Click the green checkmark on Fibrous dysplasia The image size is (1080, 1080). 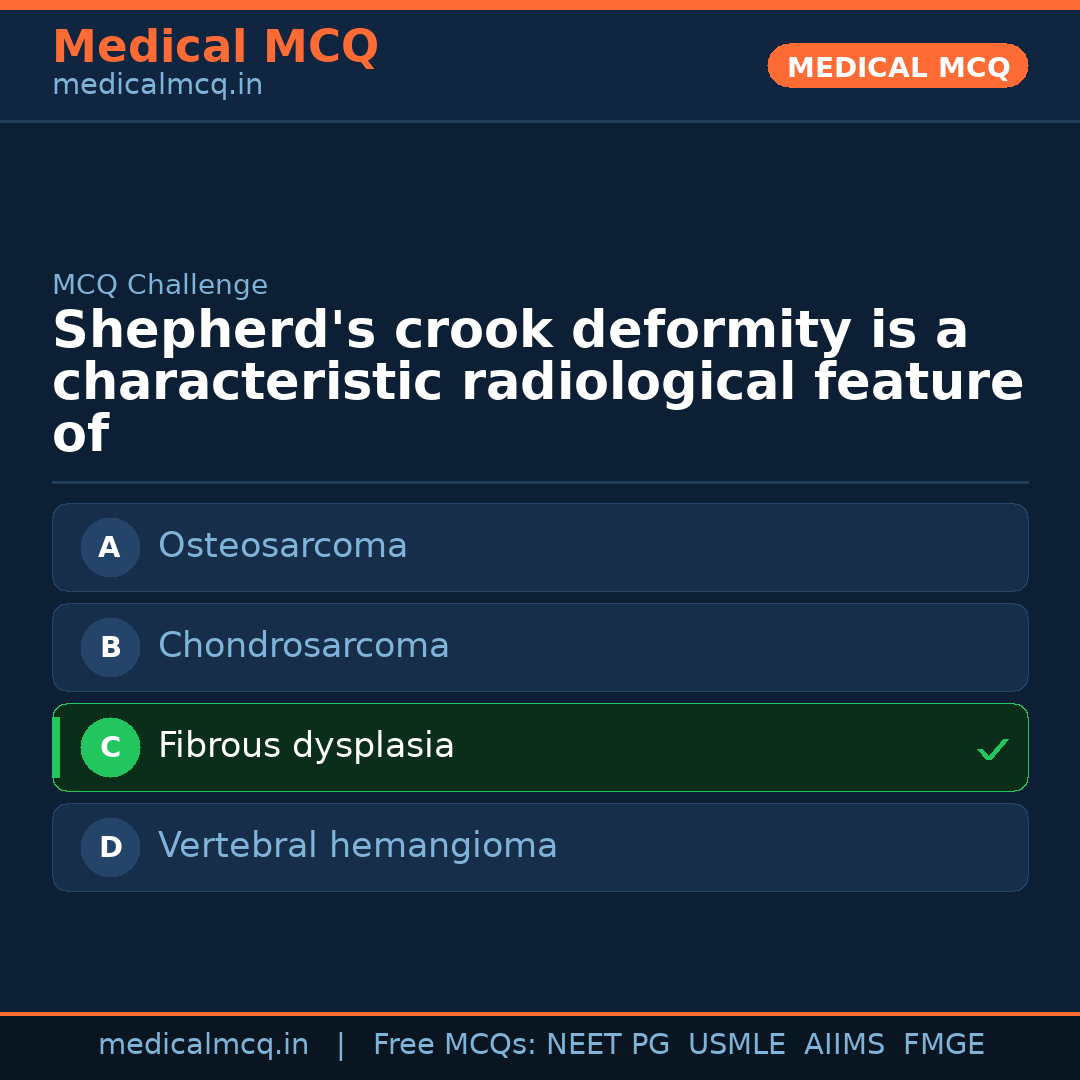[992, 749]
